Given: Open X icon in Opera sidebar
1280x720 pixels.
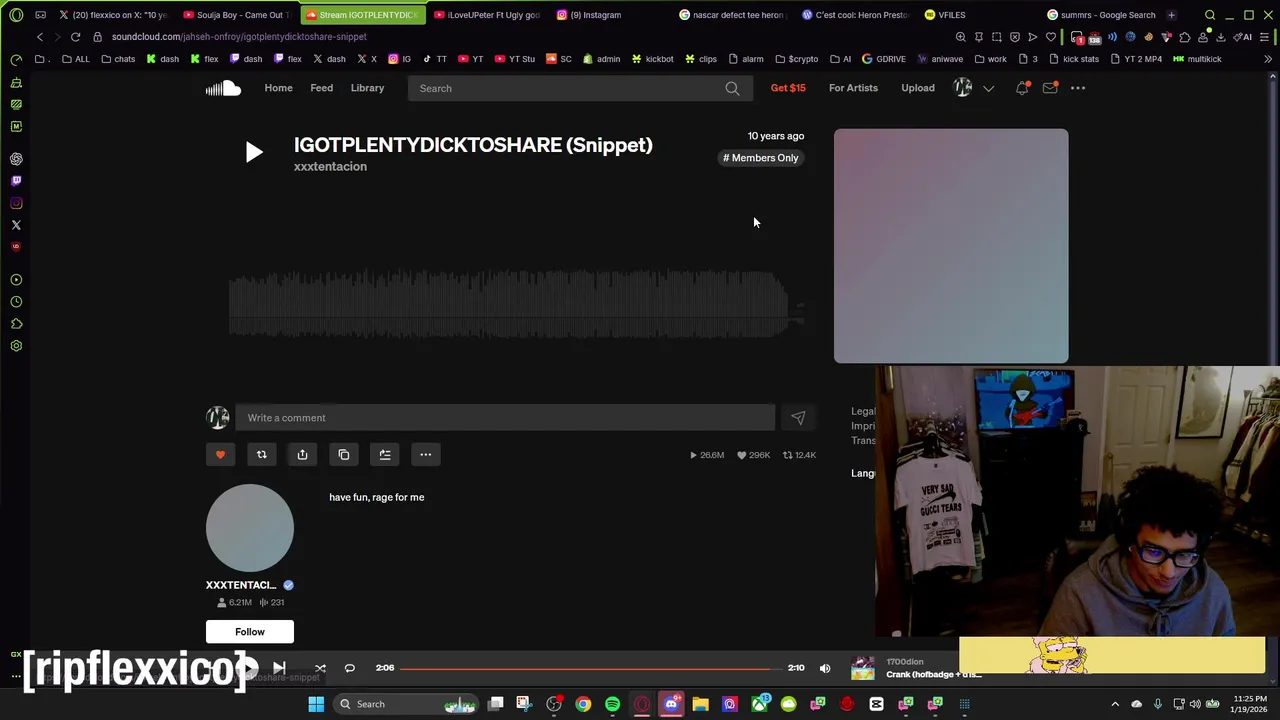Looking at the screenshot, I should tap(16, 225).
